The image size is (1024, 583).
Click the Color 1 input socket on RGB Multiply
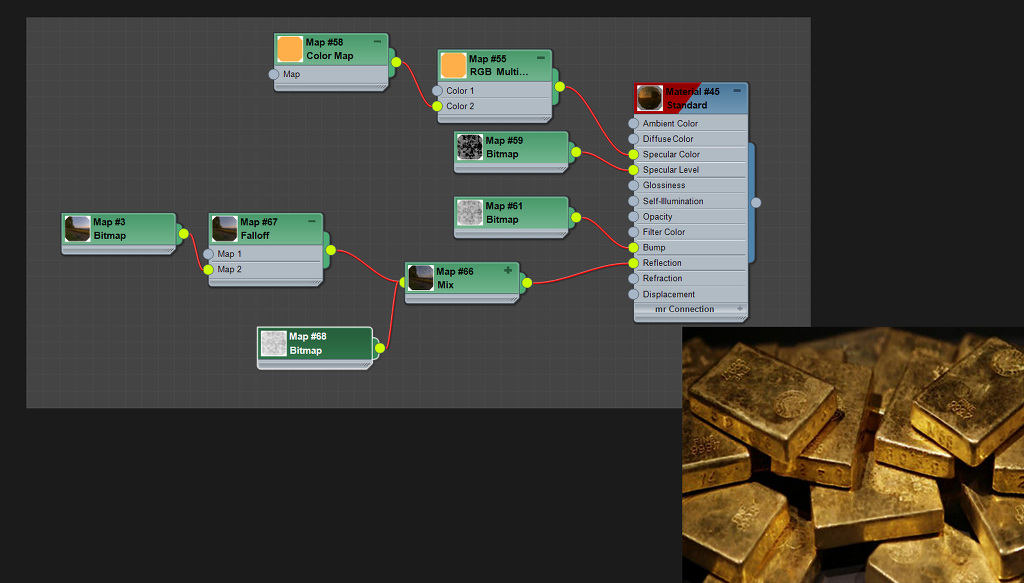[437, 91]
